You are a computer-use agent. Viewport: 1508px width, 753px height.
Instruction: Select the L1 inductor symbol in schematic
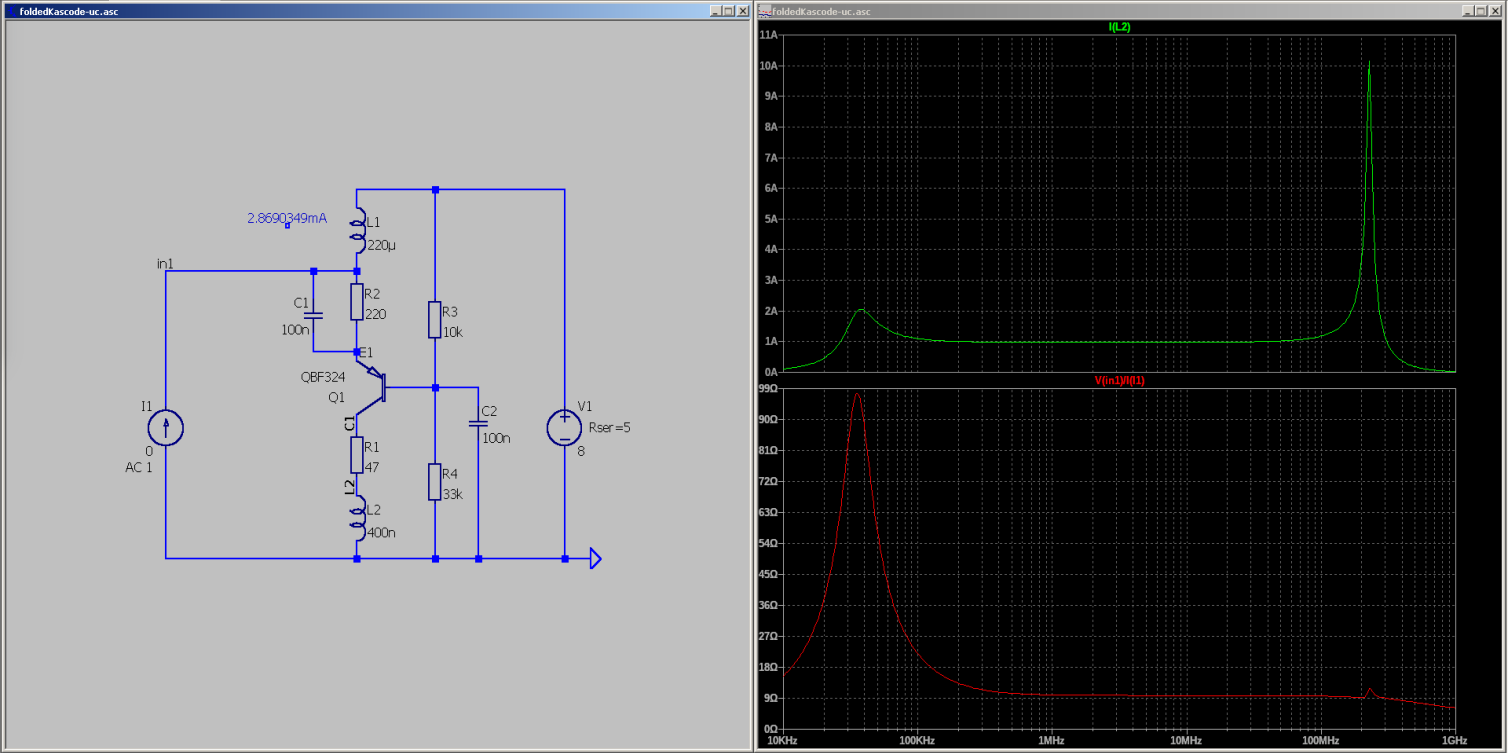click(357, 229)
